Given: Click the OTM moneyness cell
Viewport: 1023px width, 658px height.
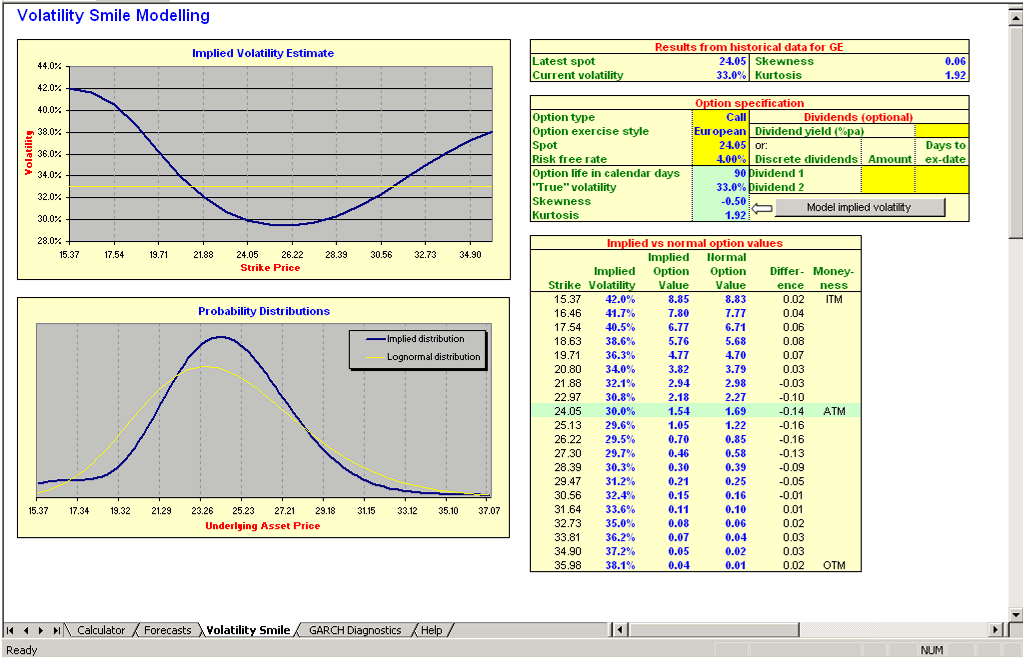Looking at the screenshot, I should click(834, 565).
